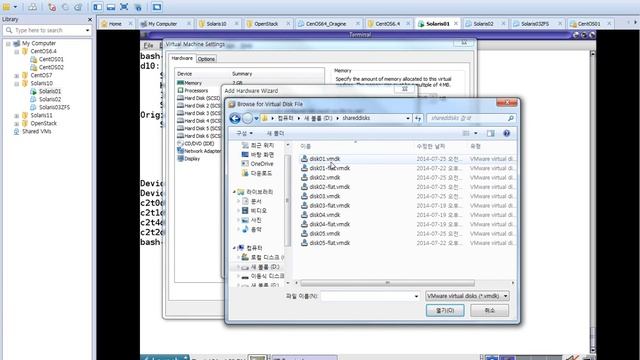Select CentOS01 in the Library tree
The width and height of the screenshot is (640, 360).
(51, 59)
